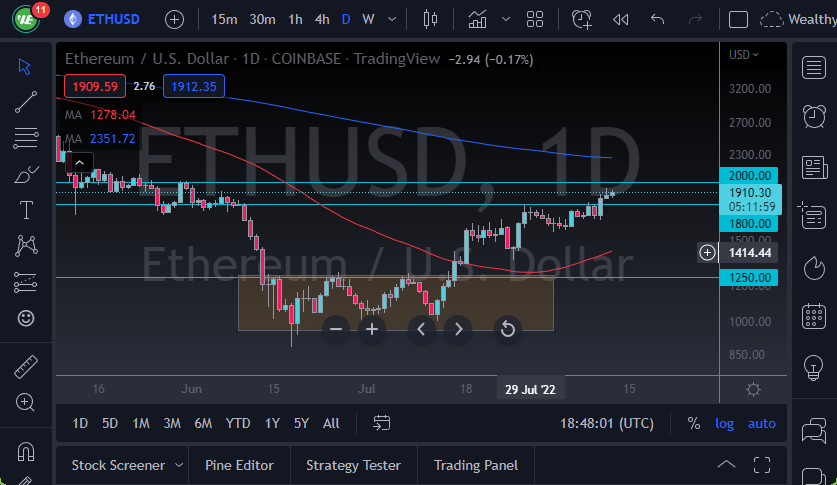Expand the timeframe interval dropdown
The image size is (837, 485).
[392, 20]
